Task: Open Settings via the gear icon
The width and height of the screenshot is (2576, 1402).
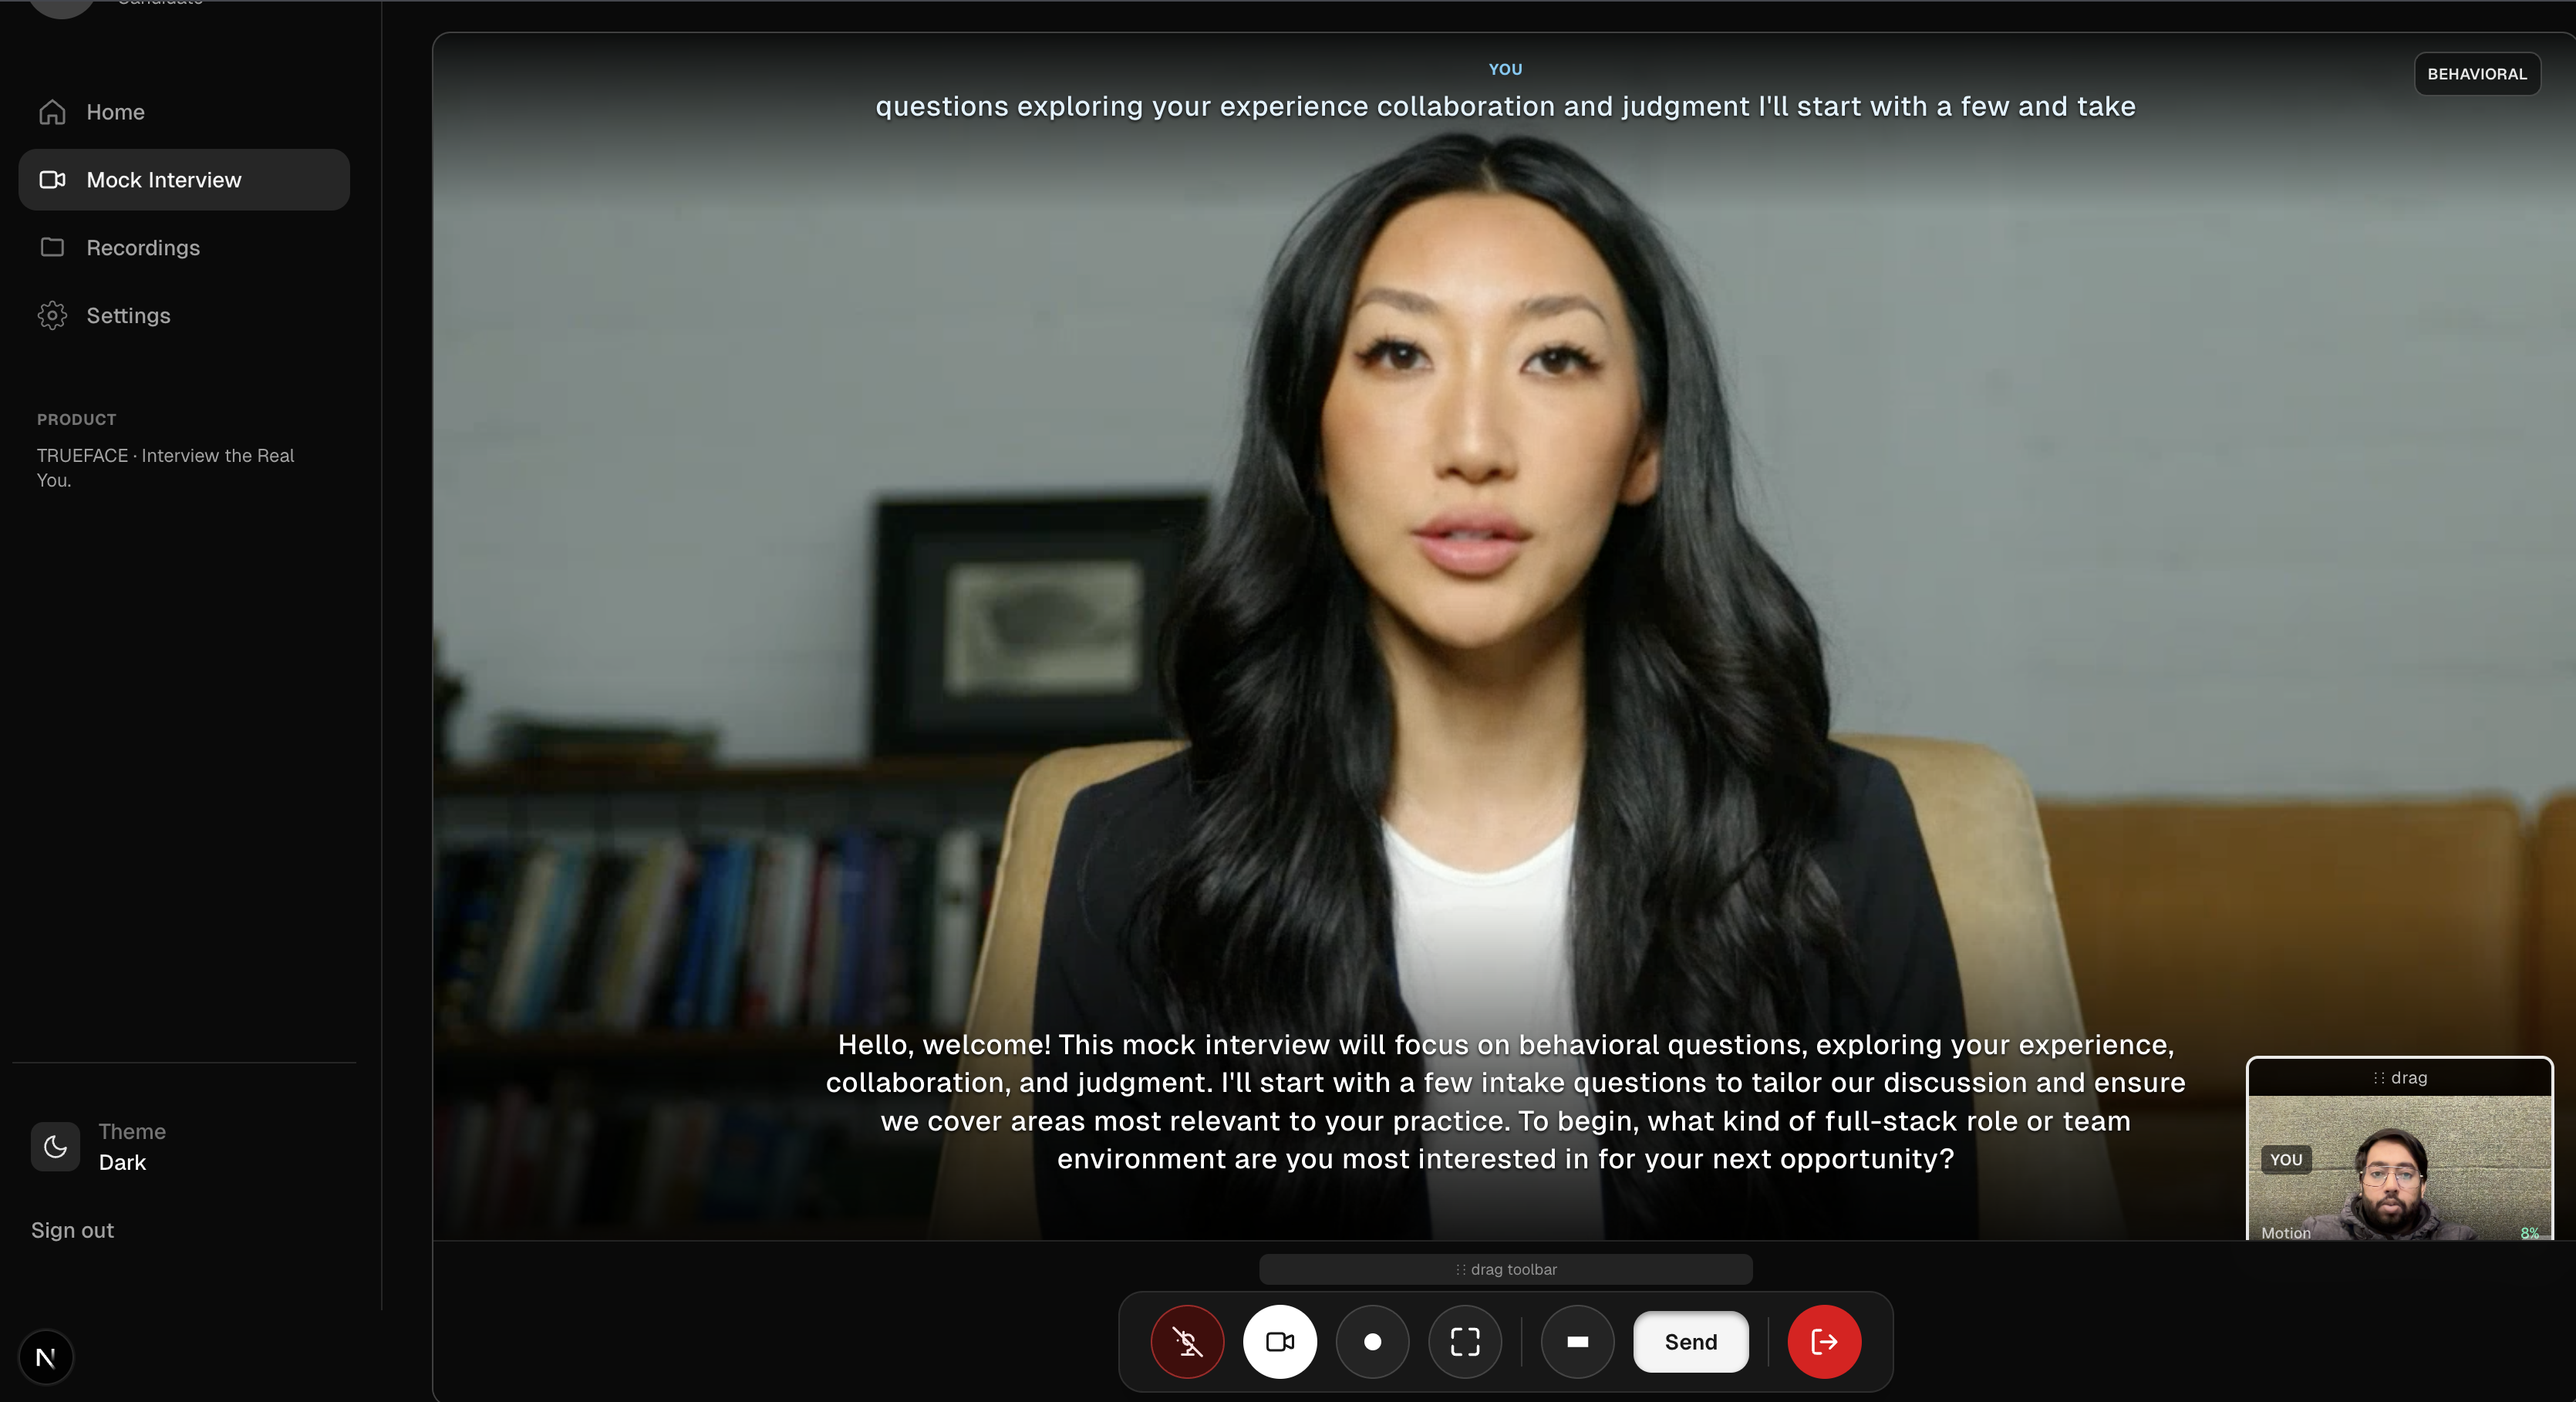Action: pyautogui.click(x=53, y=315)
